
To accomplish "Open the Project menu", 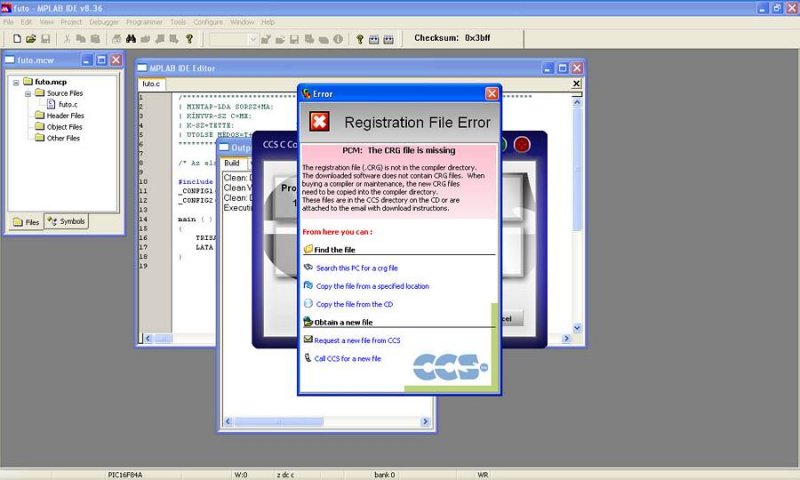I will click(x=71, y=22).
